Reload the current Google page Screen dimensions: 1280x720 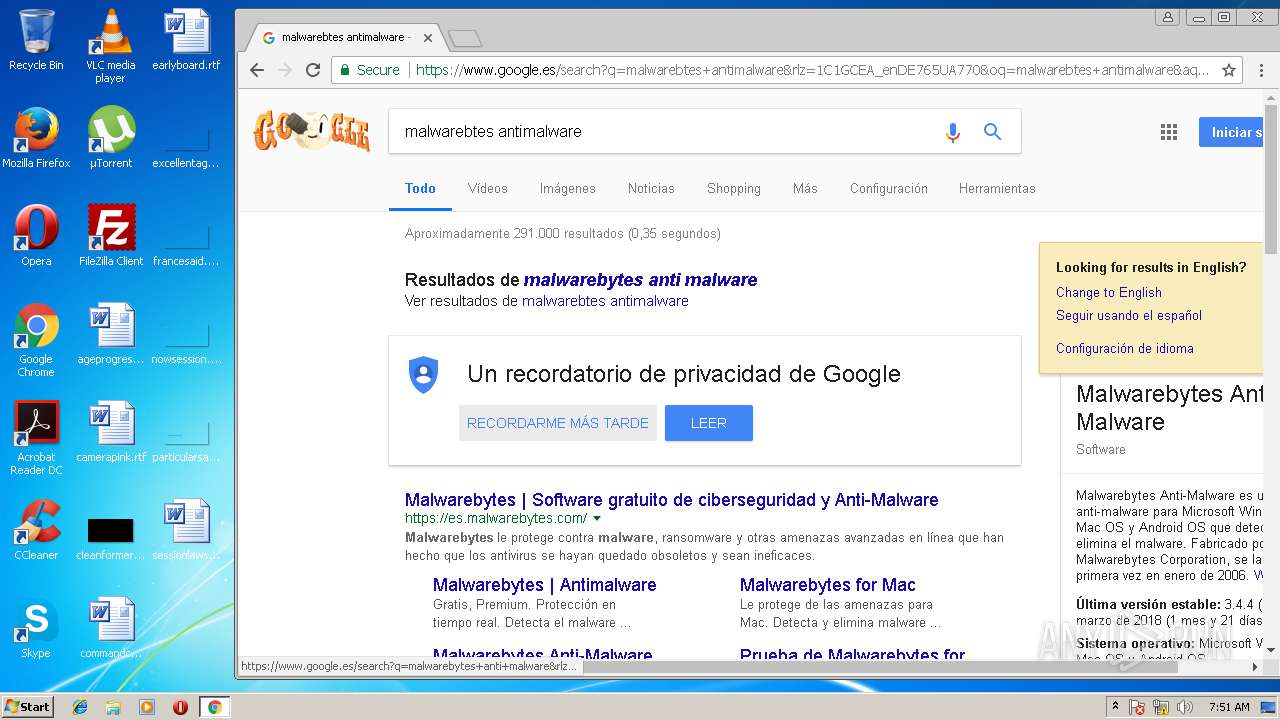tap(313, 70)
